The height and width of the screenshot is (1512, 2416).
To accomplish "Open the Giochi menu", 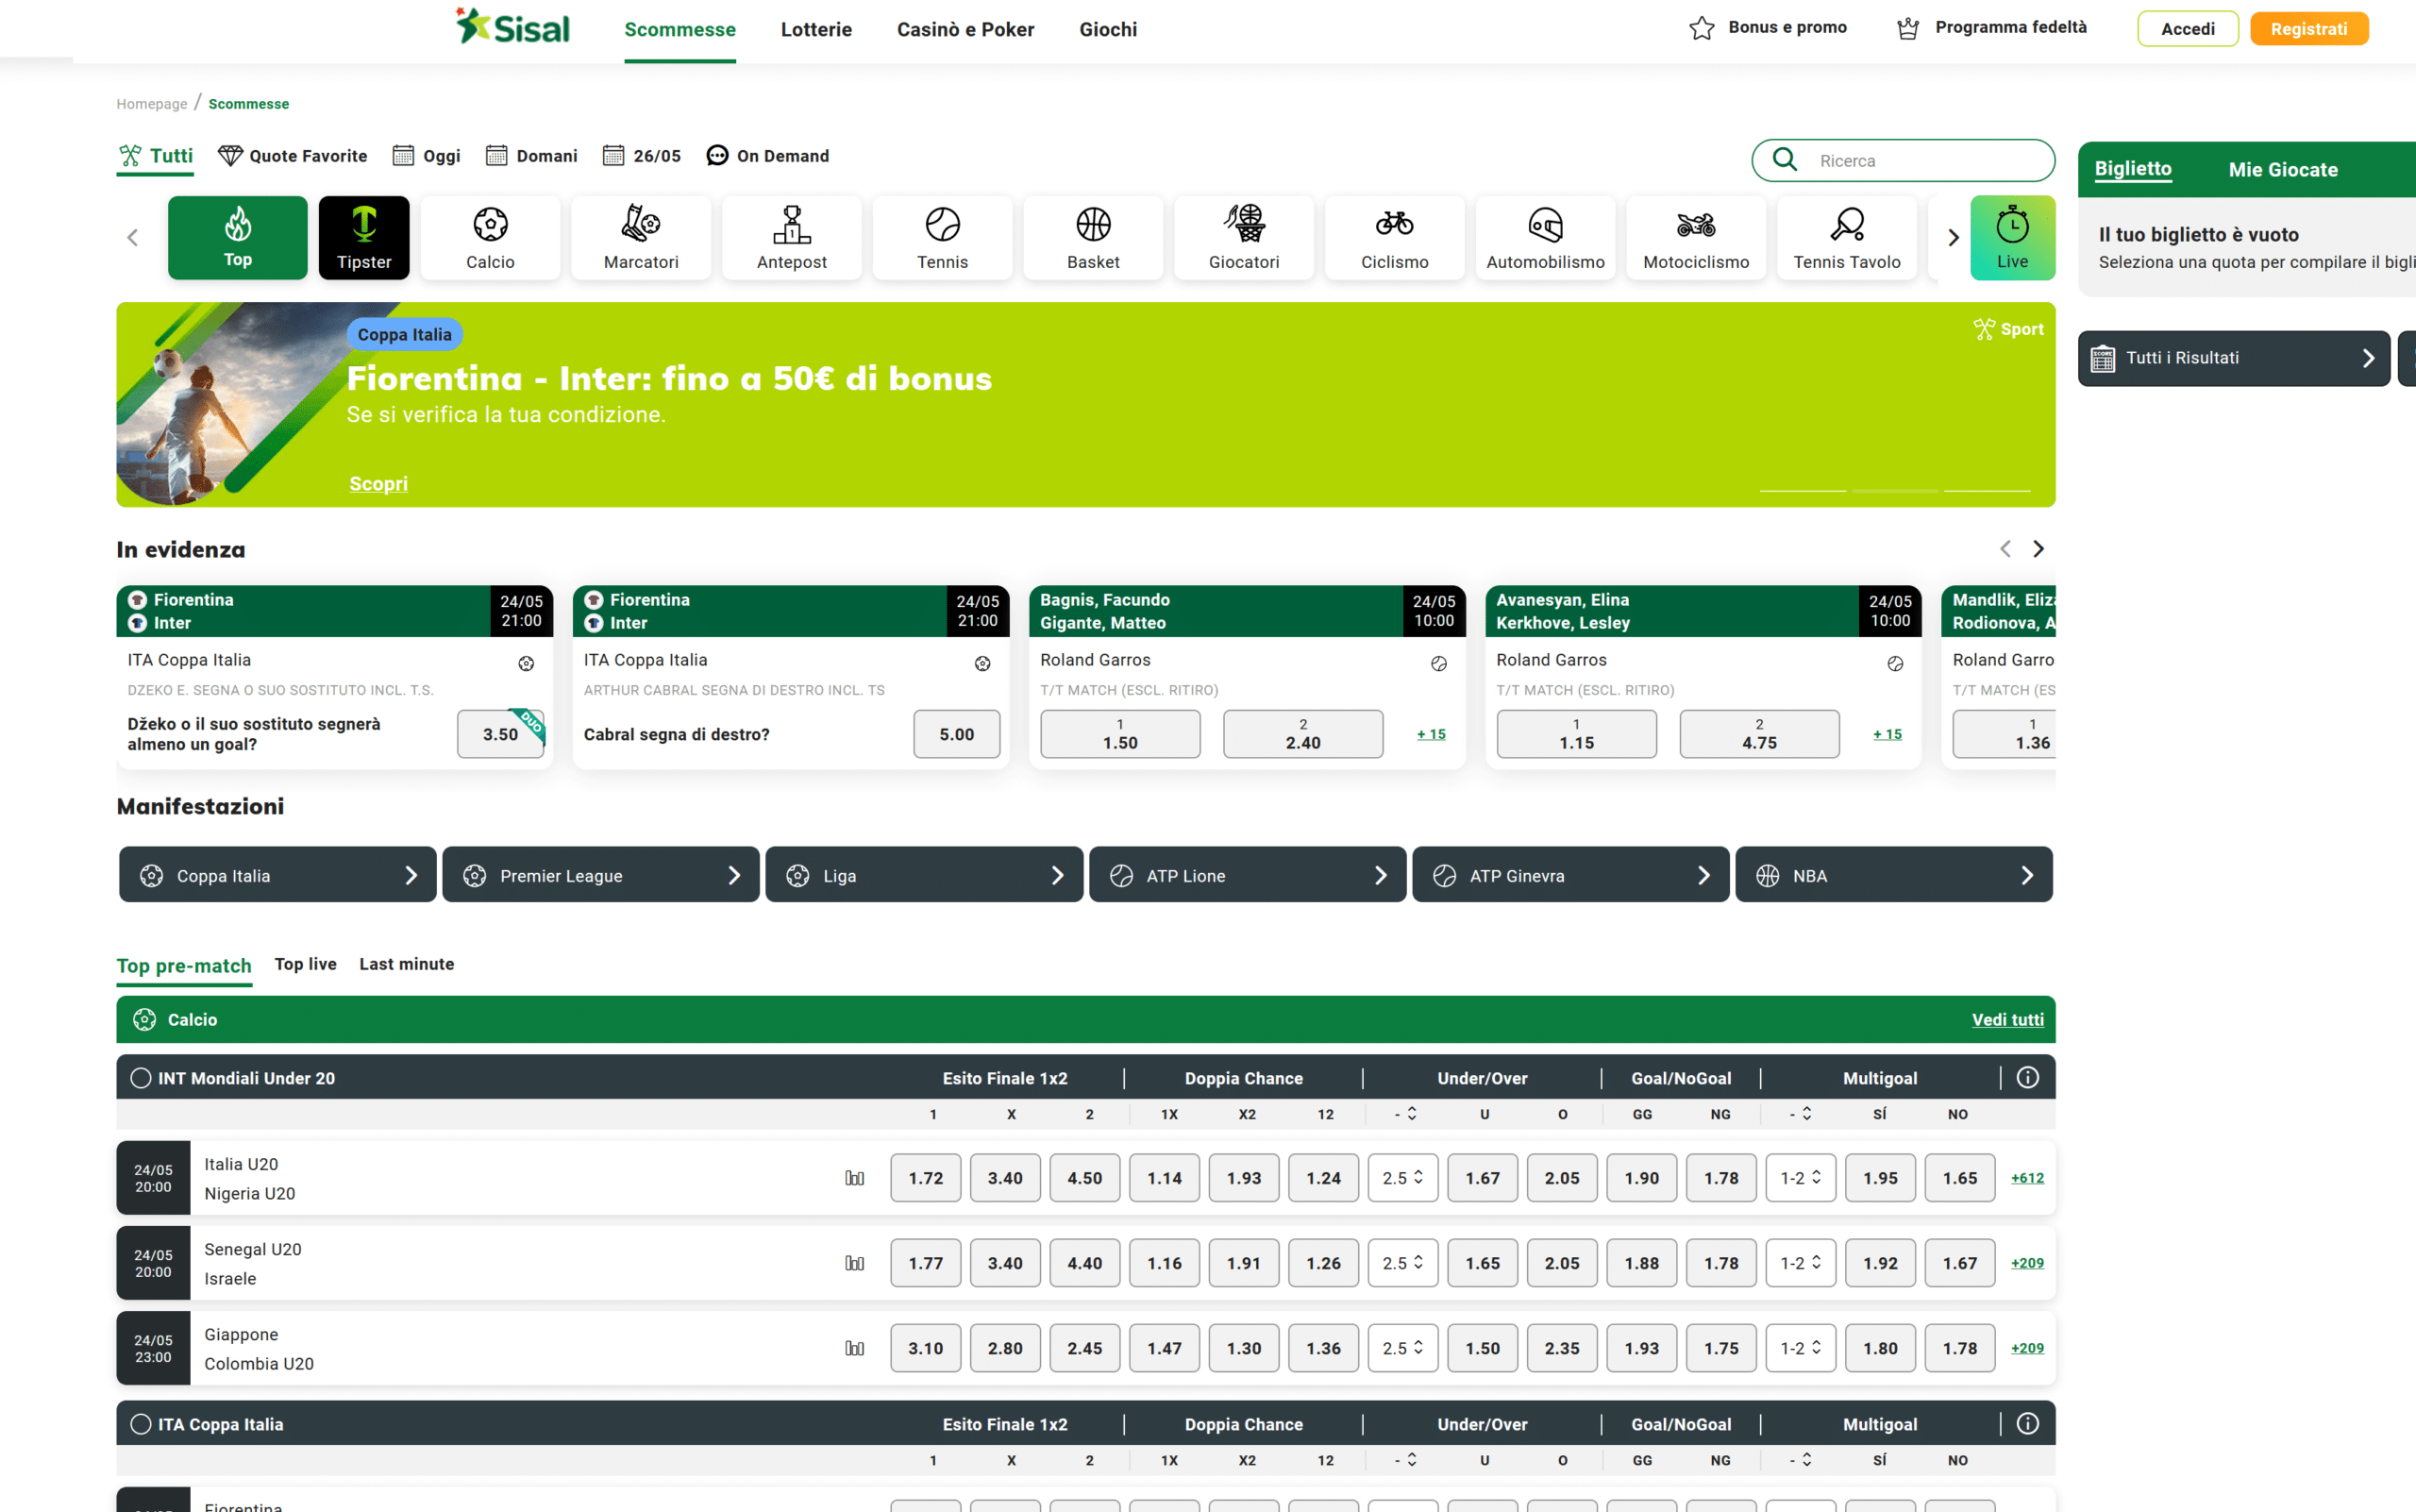I will pyautogui.click(x=1108, y=29).
